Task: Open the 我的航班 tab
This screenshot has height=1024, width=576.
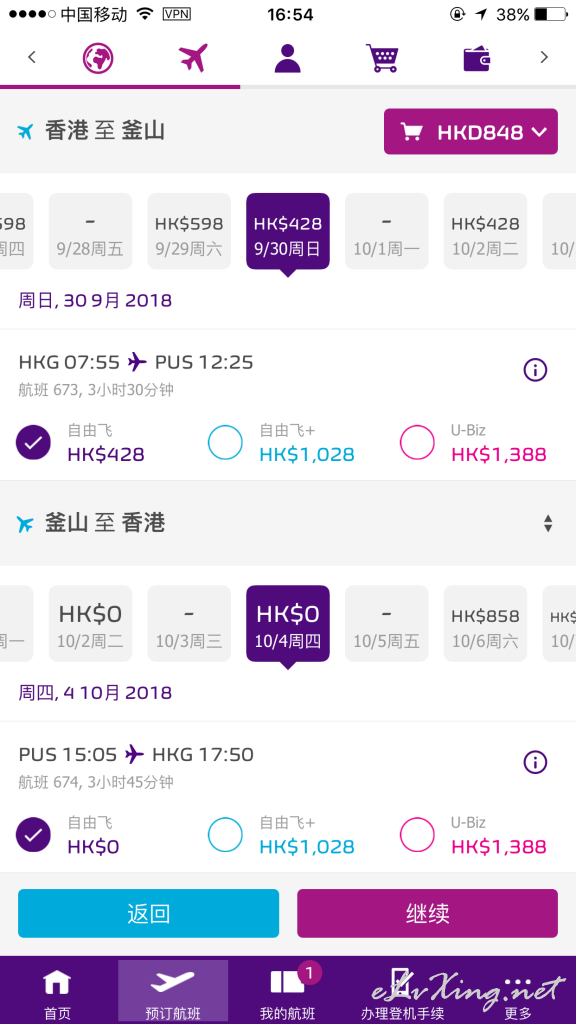Action: tap(287, 993)
